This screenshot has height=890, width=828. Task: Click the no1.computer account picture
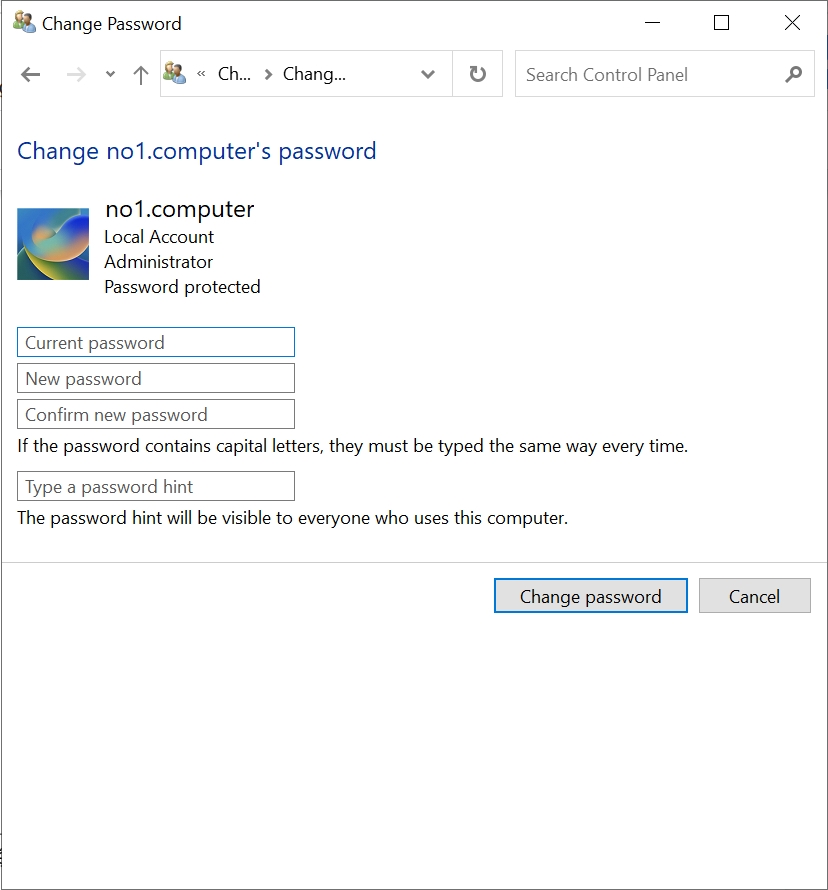(x=53, y=244)
